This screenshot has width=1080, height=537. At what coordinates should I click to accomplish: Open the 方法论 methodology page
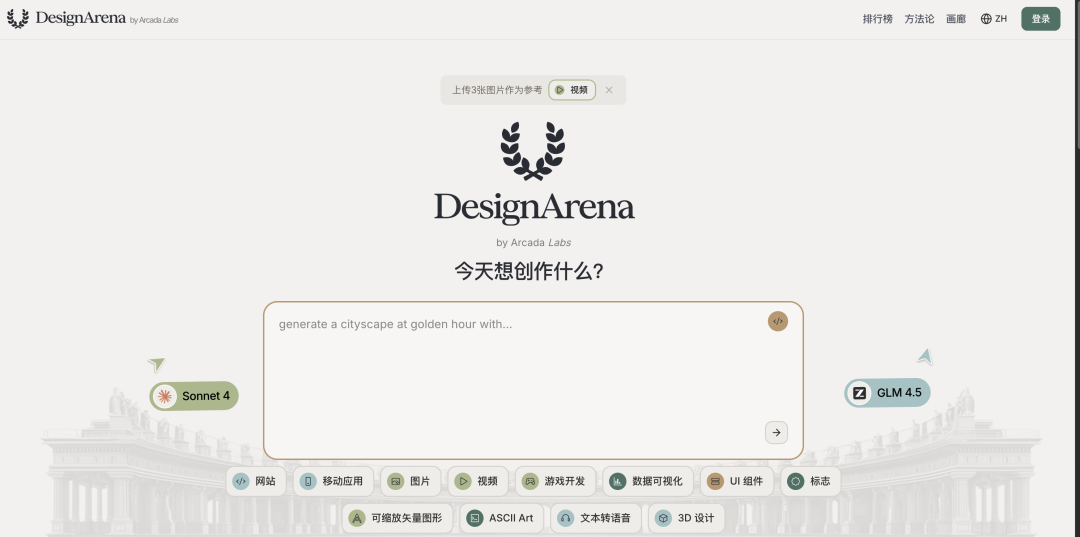919,19
